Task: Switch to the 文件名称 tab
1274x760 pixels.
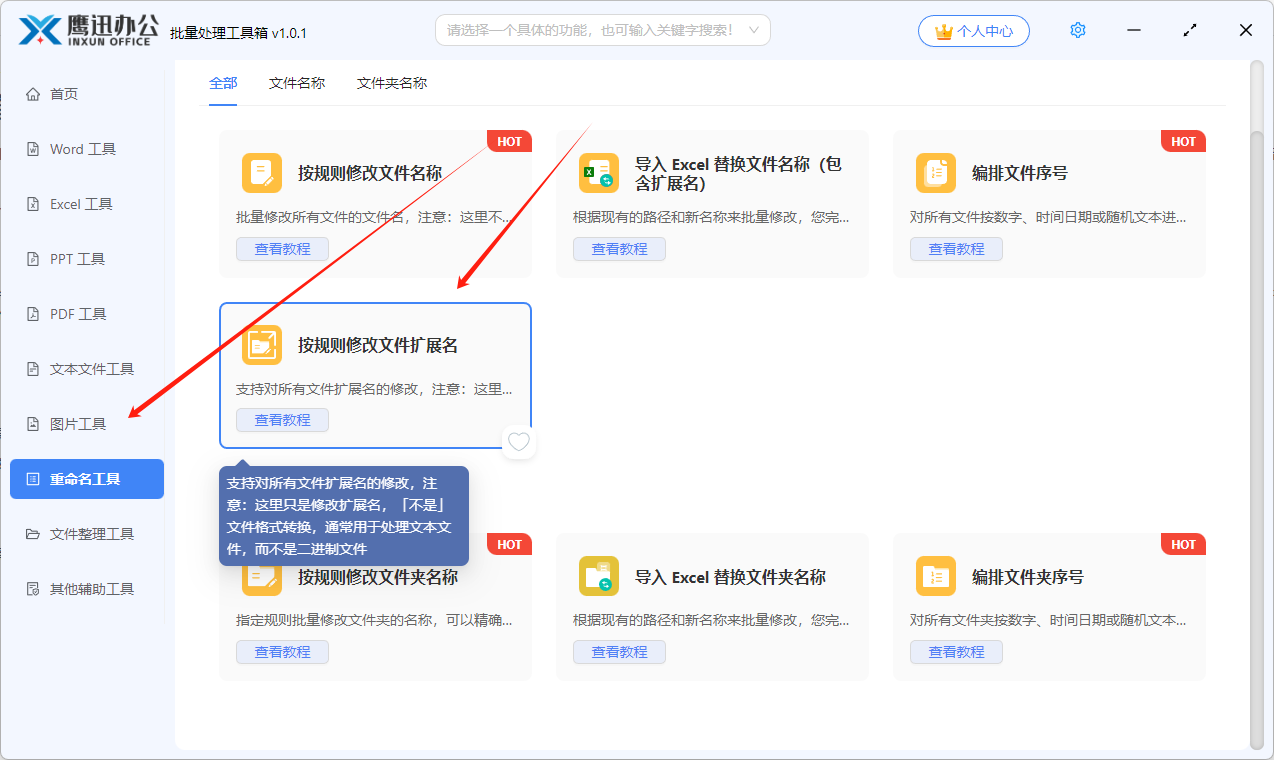Action: pyautogui.click(x=297, y=83)
